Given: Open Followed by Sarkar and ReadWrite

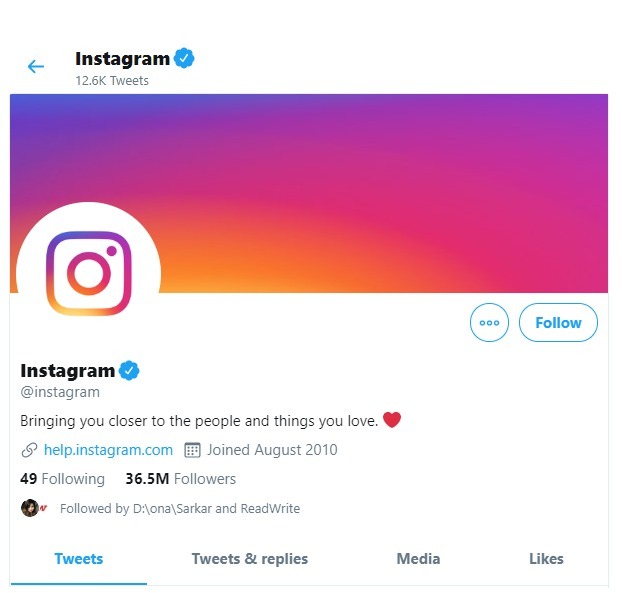Looking at the screenshot, I should pyautogui.click(x=180, y=508).
